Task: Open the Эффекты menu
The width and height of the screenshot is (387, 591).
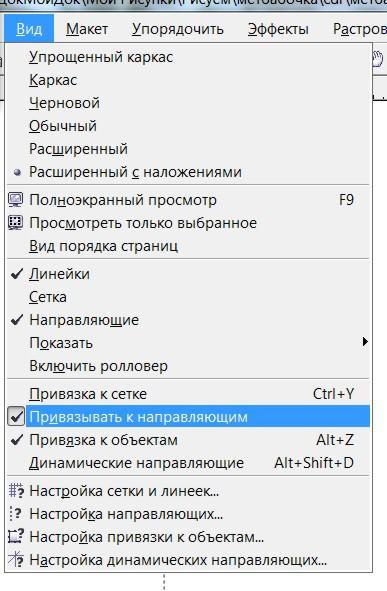Action: click(x=278, y=29)
